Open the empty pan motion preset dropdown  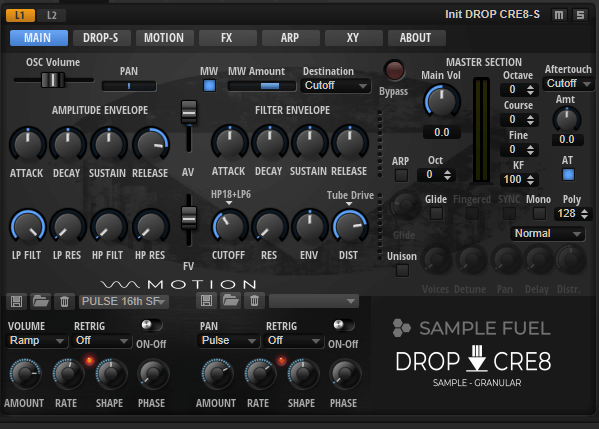point(314,301)
